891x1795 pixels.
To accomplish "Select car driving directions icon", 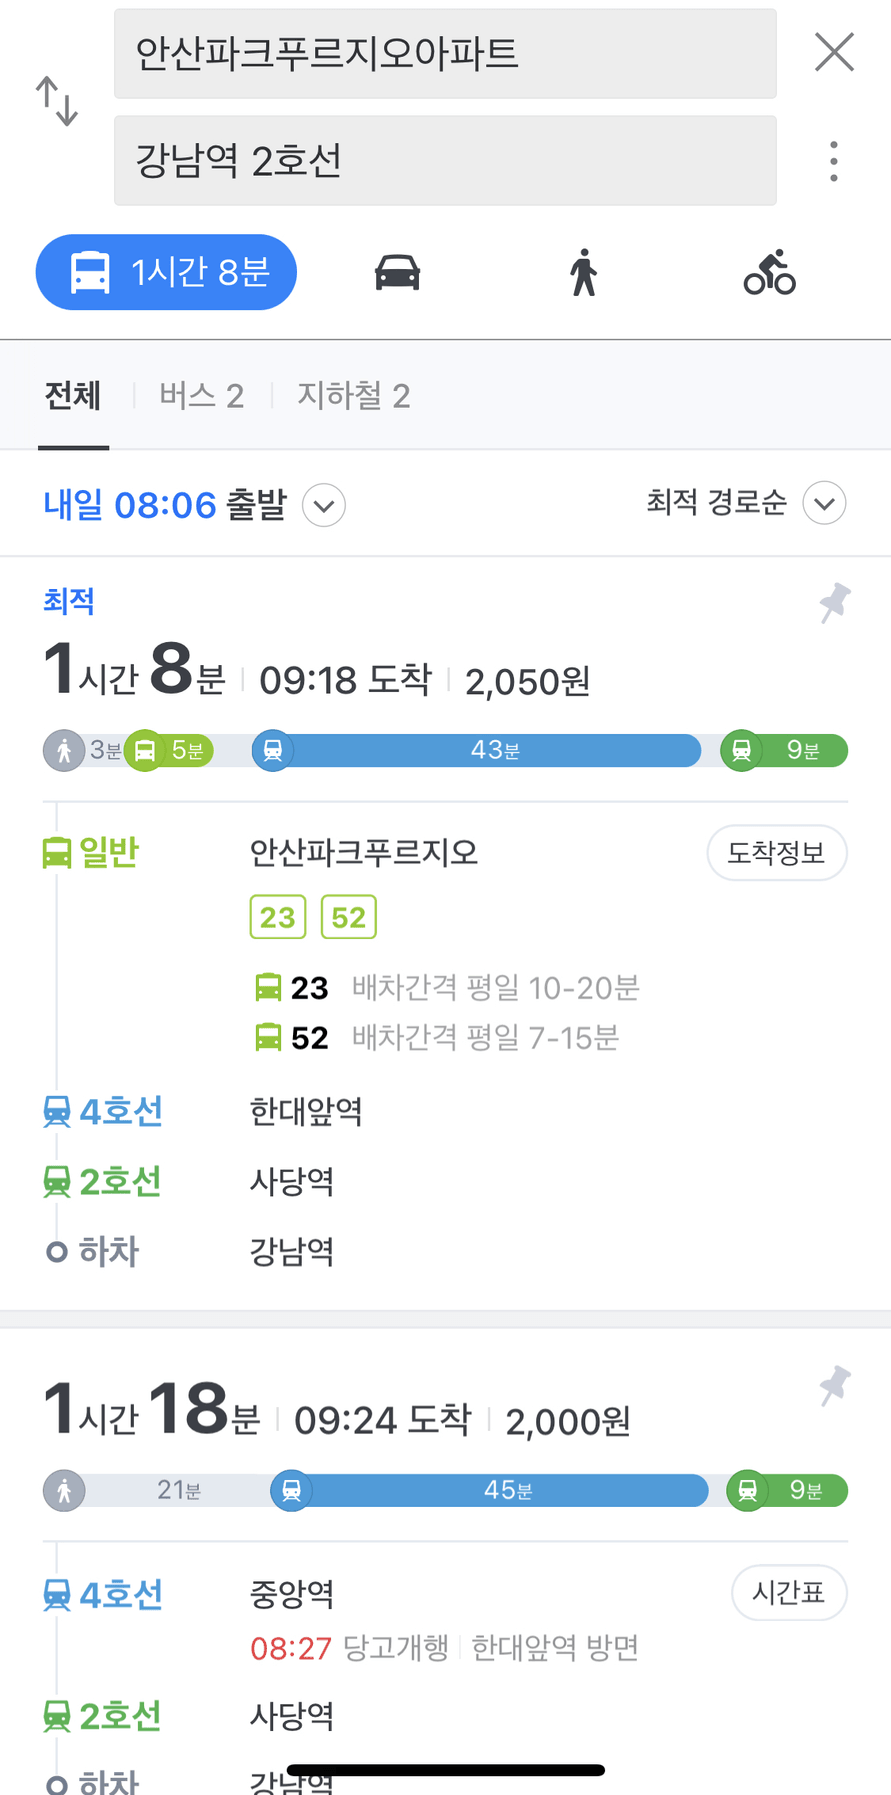I will click(x=397, y=272).
